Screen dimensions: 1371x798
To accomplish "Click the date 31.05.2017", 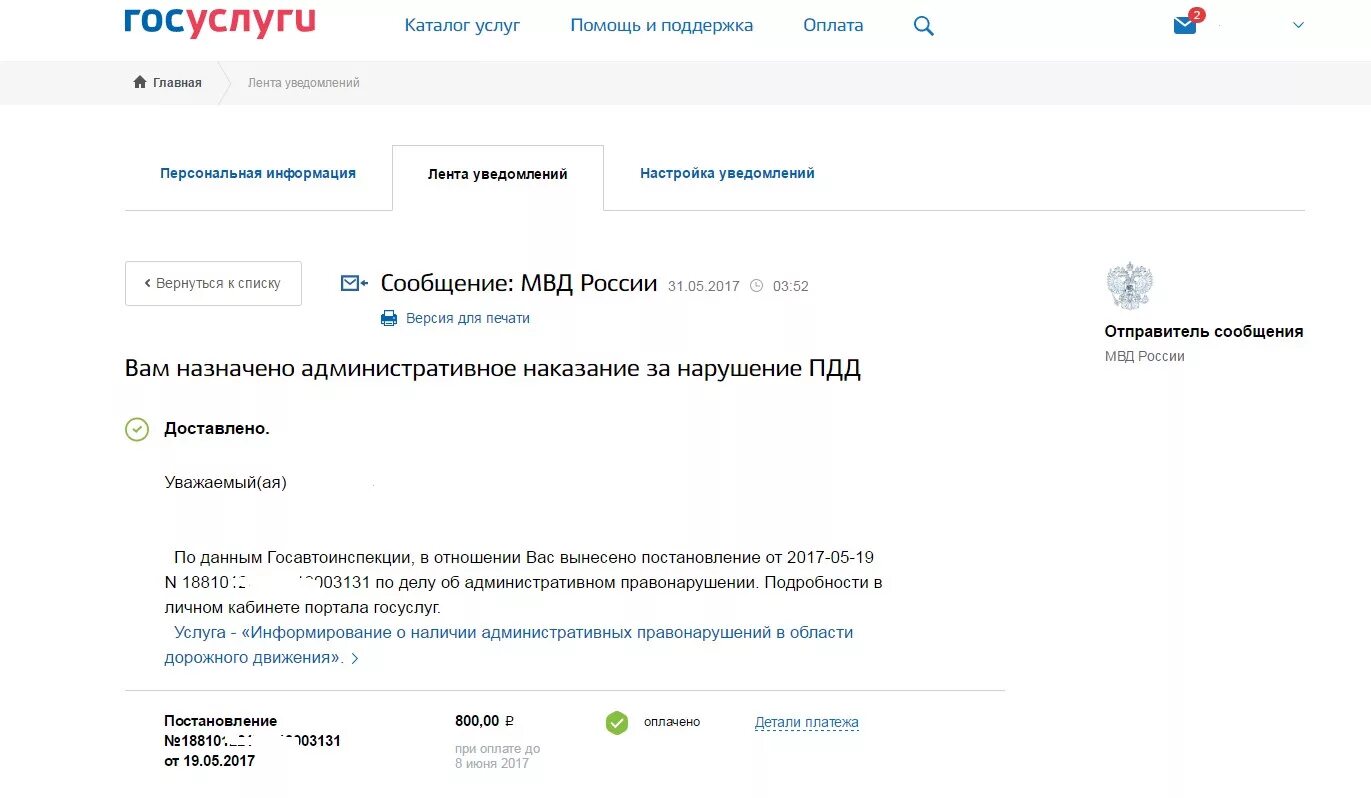I will coord(704,286).
